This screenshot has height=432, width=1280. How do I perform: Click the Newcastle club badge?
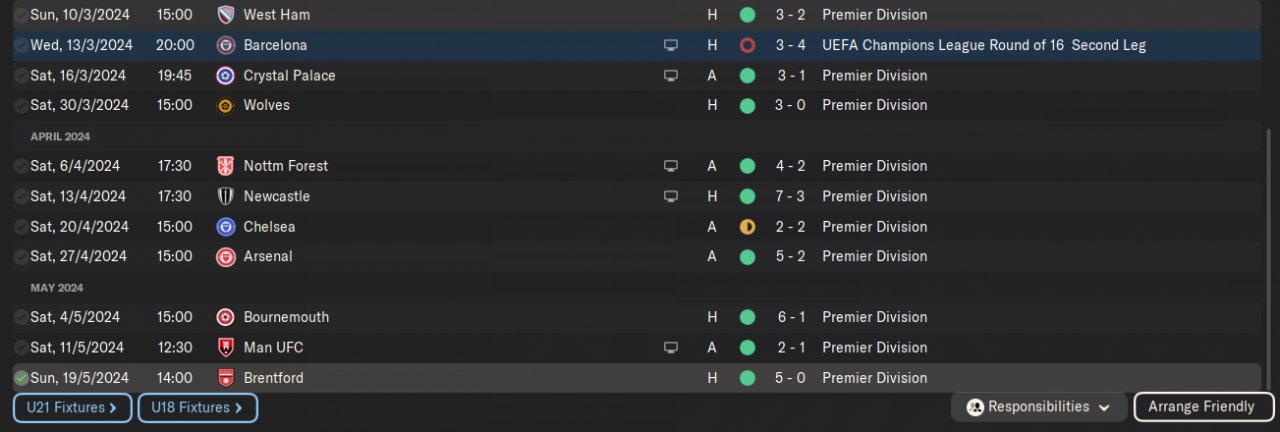click(x=226, y=196)
